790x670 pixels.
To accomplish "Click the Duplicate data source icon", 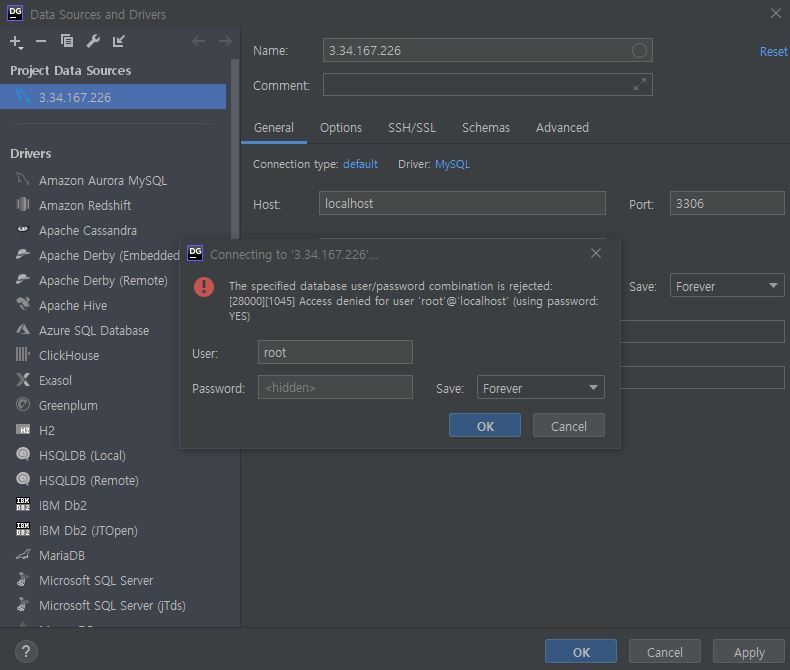I will [67, 41].
